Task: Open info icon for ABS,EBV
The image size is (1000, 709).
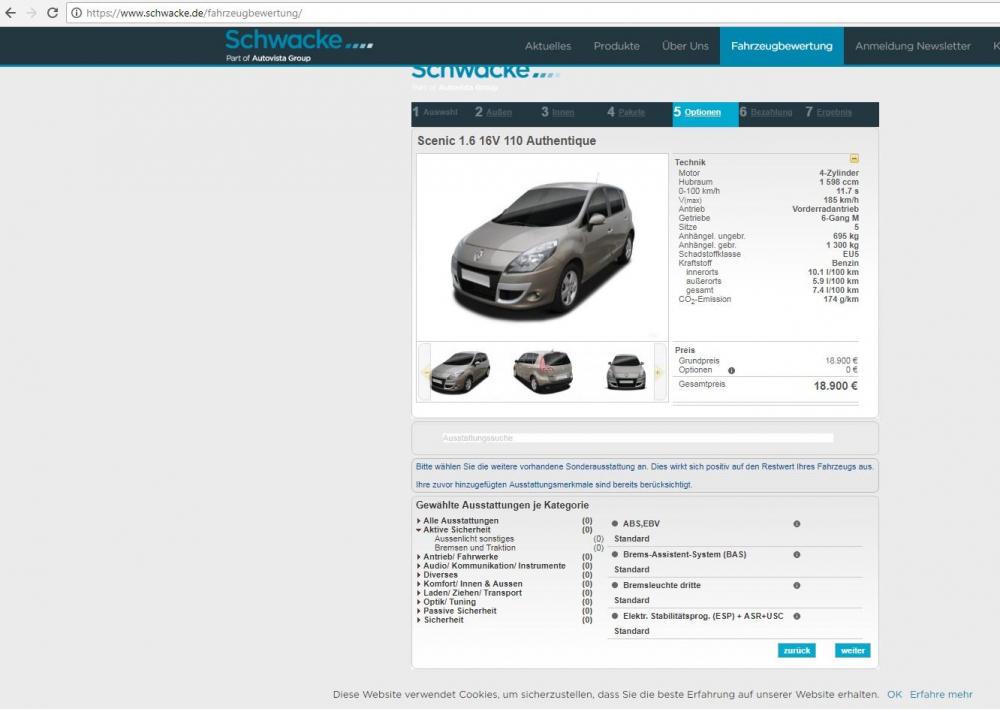Action: [797, 524]
